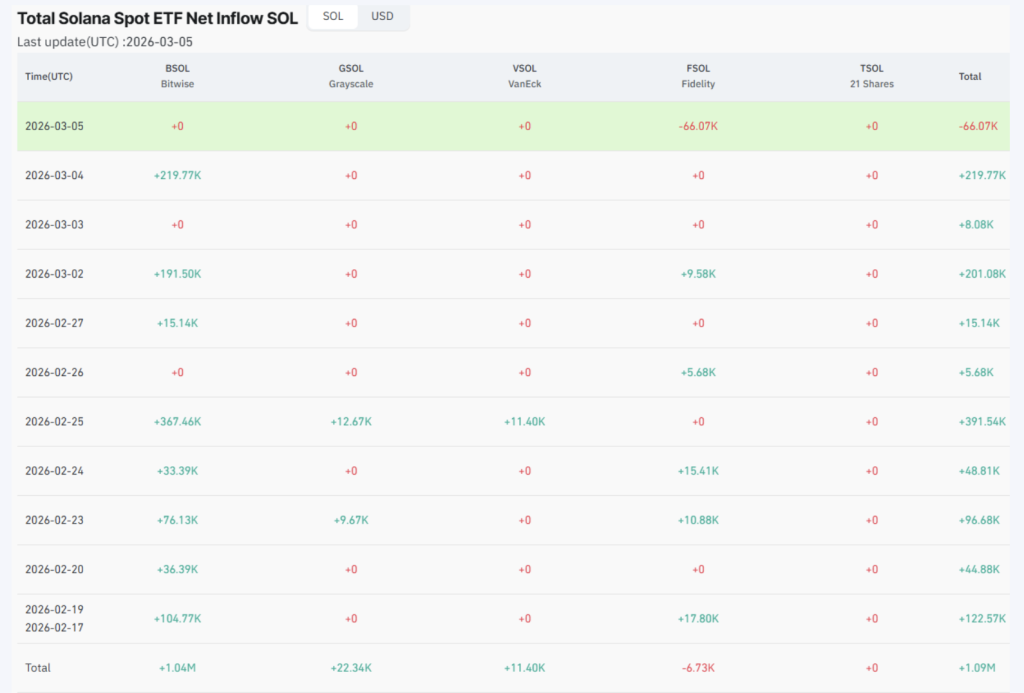Click the last update timestamp text
This screenshot has width=1024, height=693.
[104, 42]
